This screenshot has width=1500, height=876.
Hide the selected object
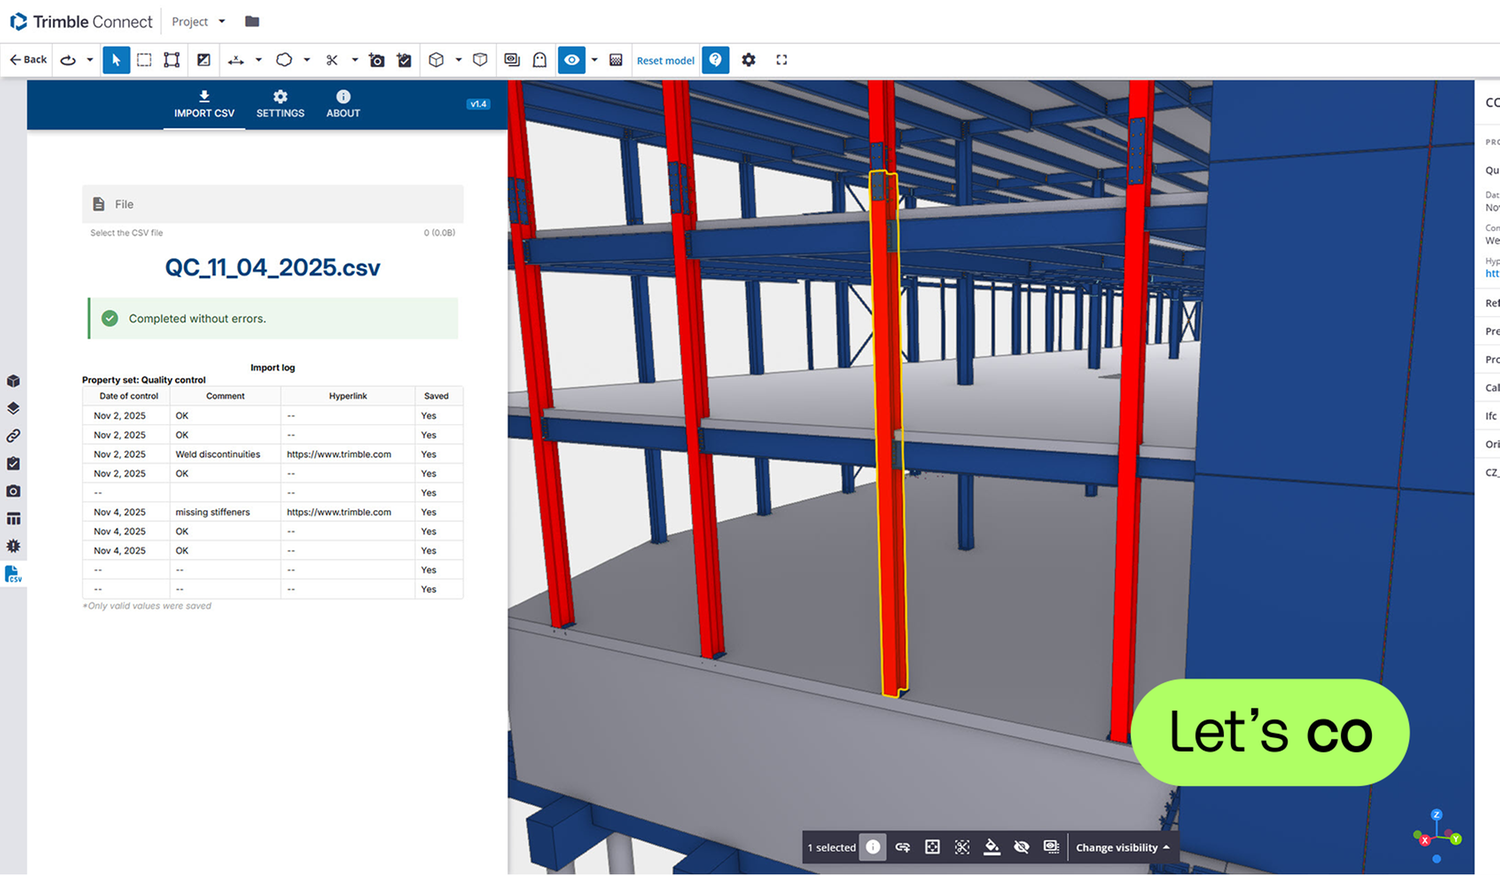[x=1021, y=847]
